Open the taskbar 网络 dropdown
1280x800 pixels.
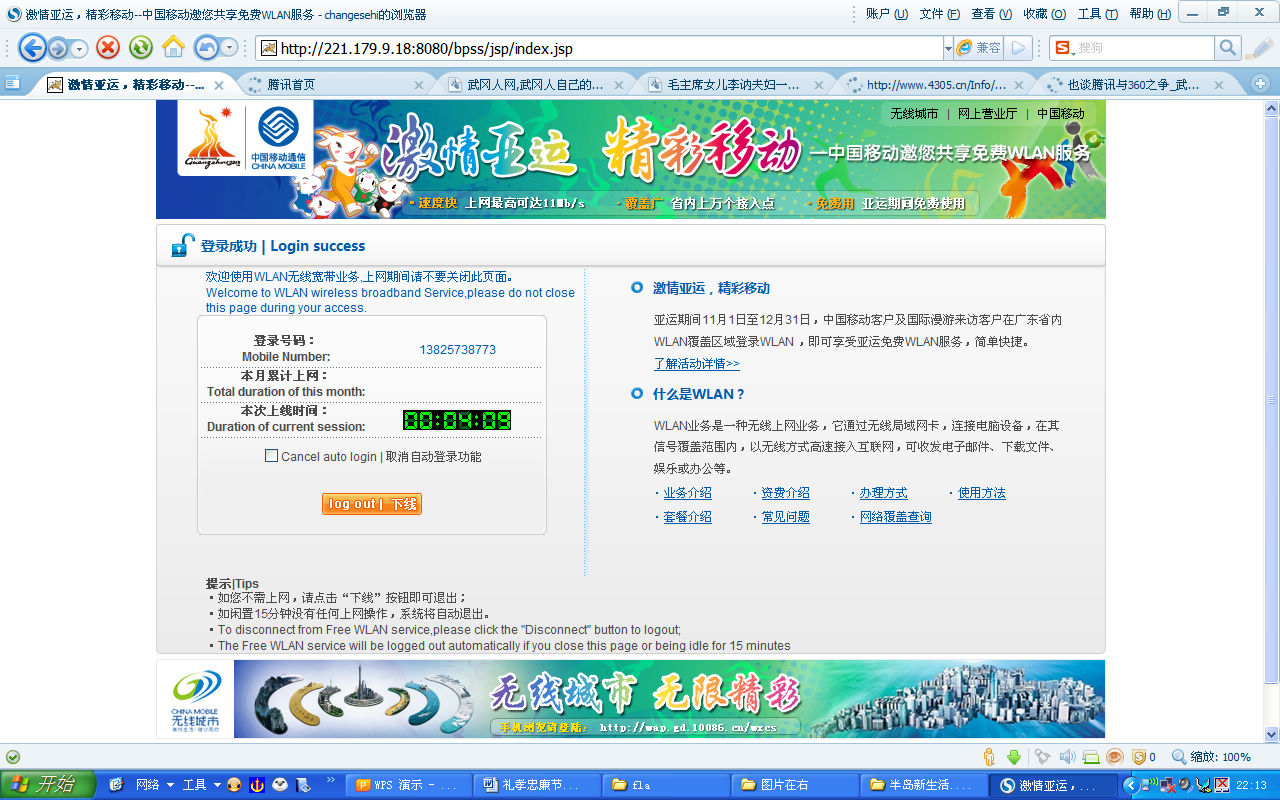154,785
